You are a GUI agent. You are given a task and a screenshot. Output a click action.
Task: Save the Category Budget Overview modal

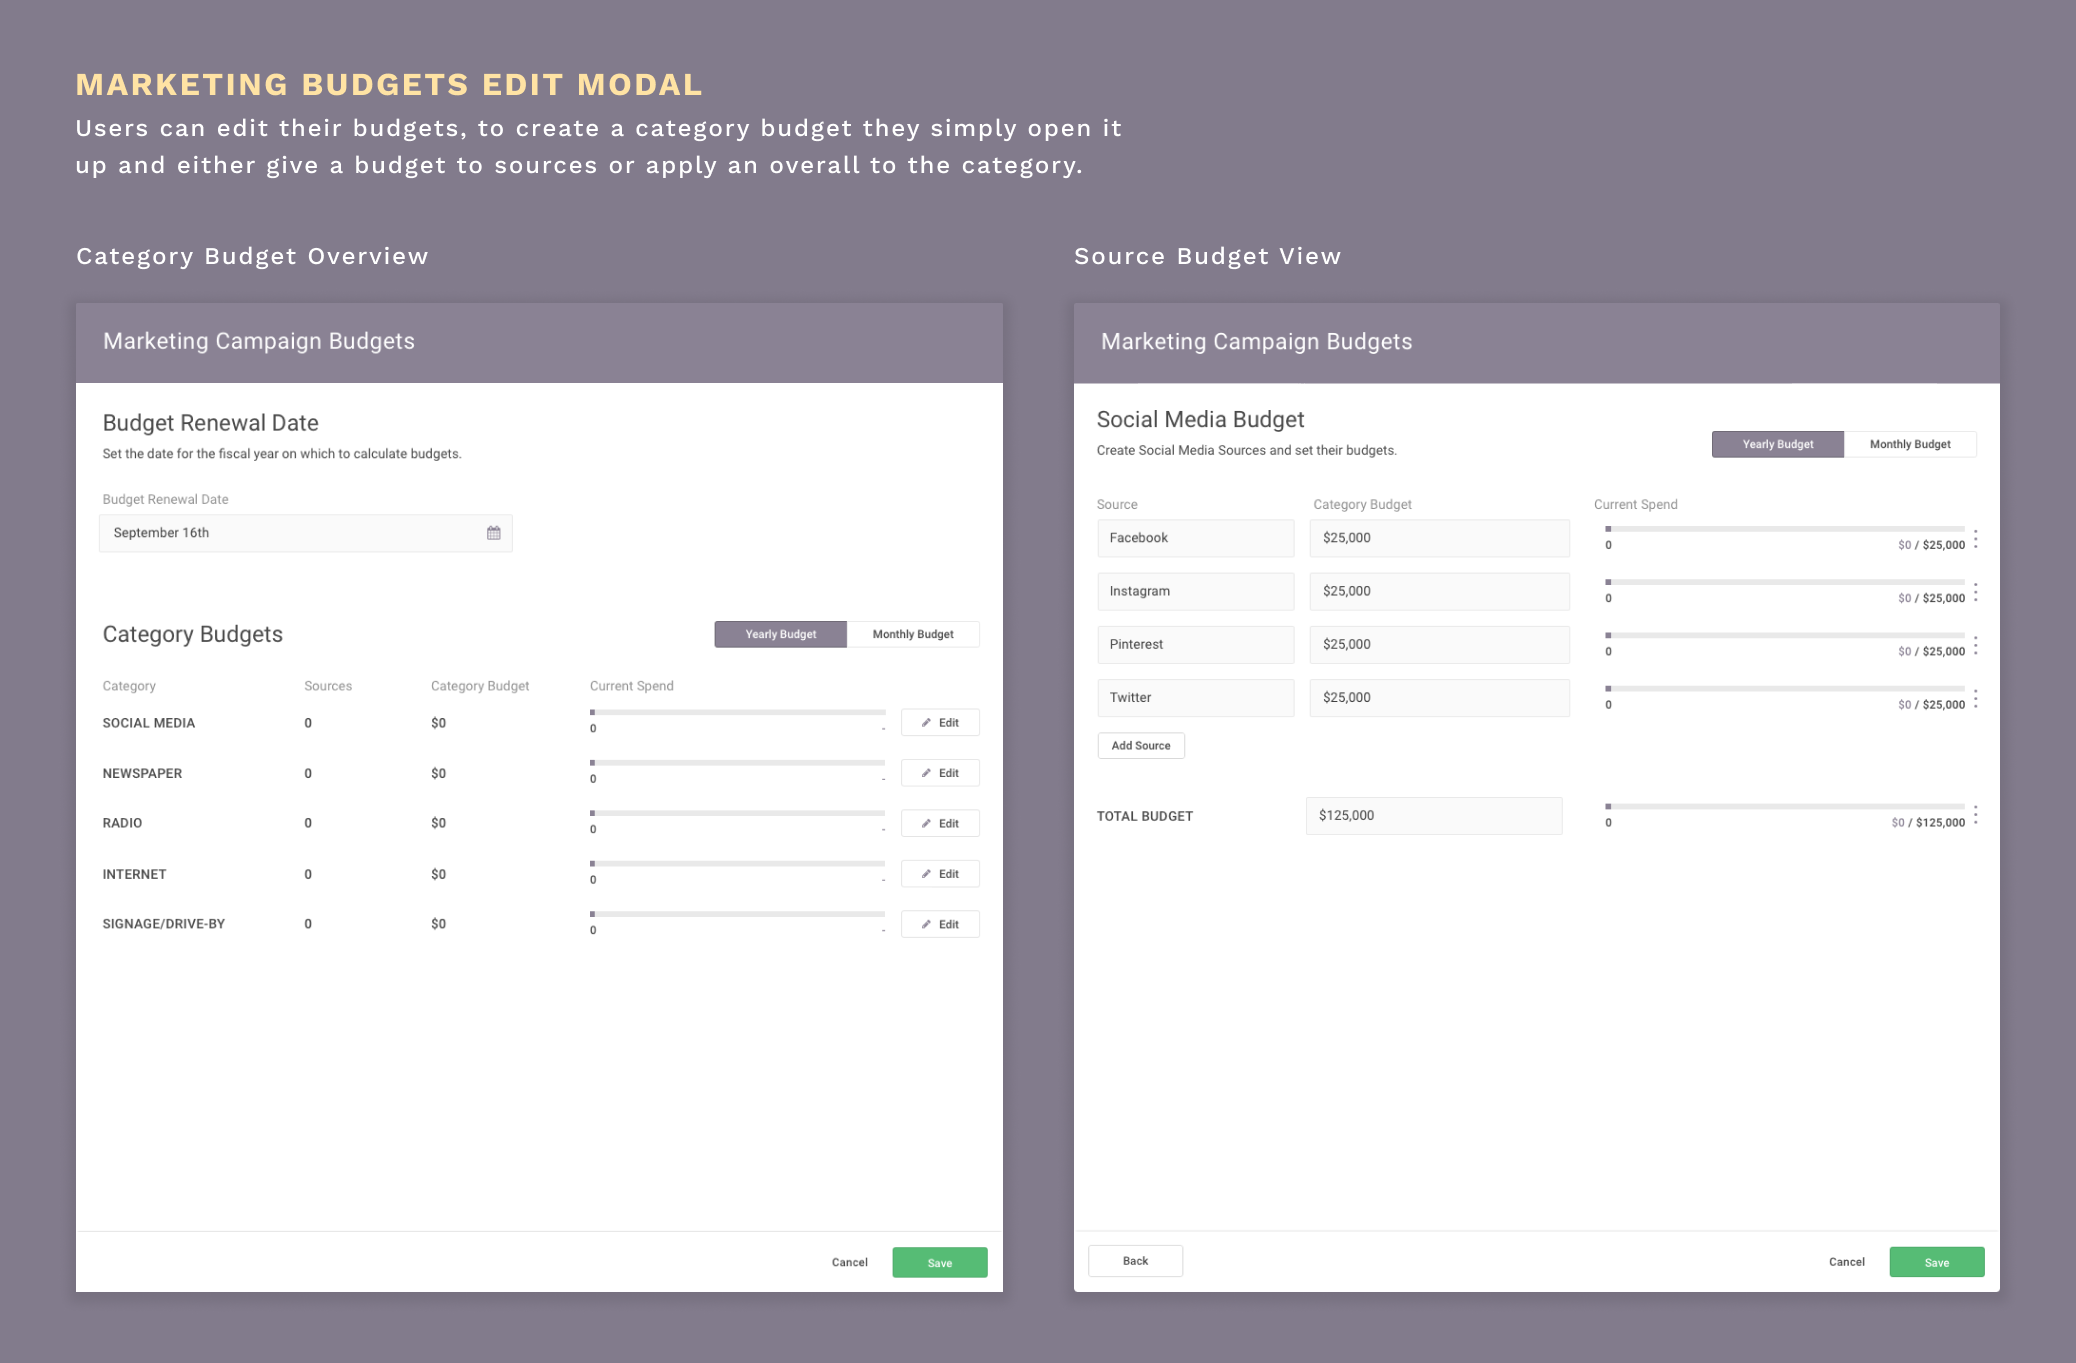[939, 1262]
